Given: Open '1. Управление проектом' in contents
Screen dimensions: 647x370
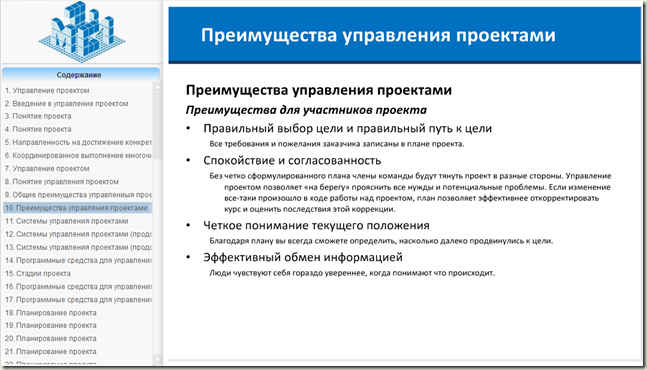Looking at the screenshot, I should tap(47, 90).
